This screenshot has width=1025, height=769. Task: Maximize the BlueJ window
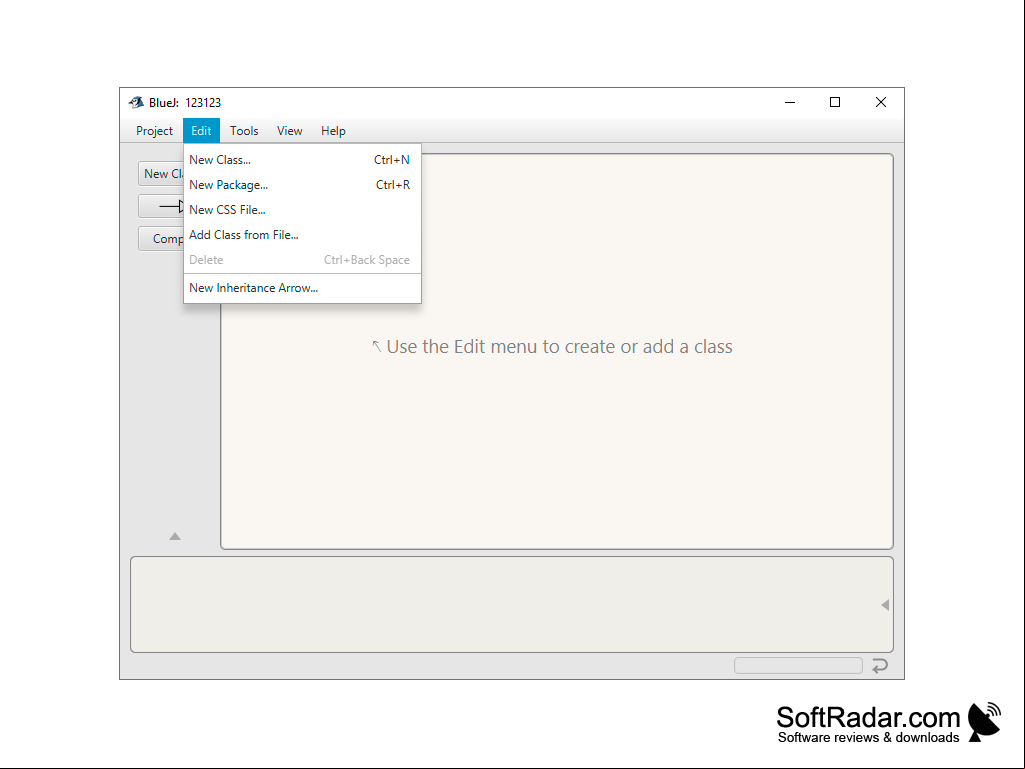(x=835, y=102)
